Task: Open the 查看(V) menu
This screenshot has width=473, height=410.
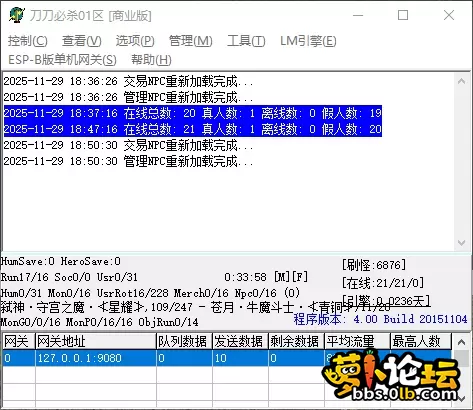Action: coord(82,41)
